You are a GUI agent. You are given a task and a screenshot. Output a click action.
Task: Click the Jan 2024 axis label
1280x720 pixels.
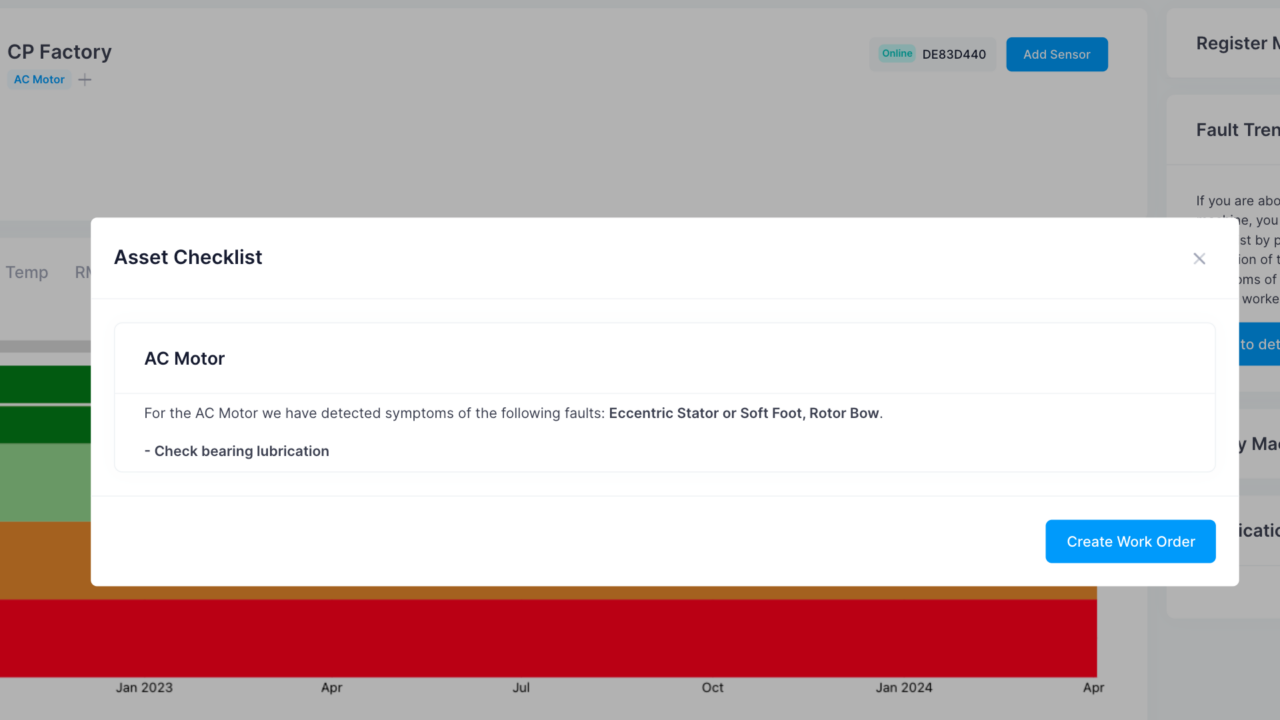903,688
